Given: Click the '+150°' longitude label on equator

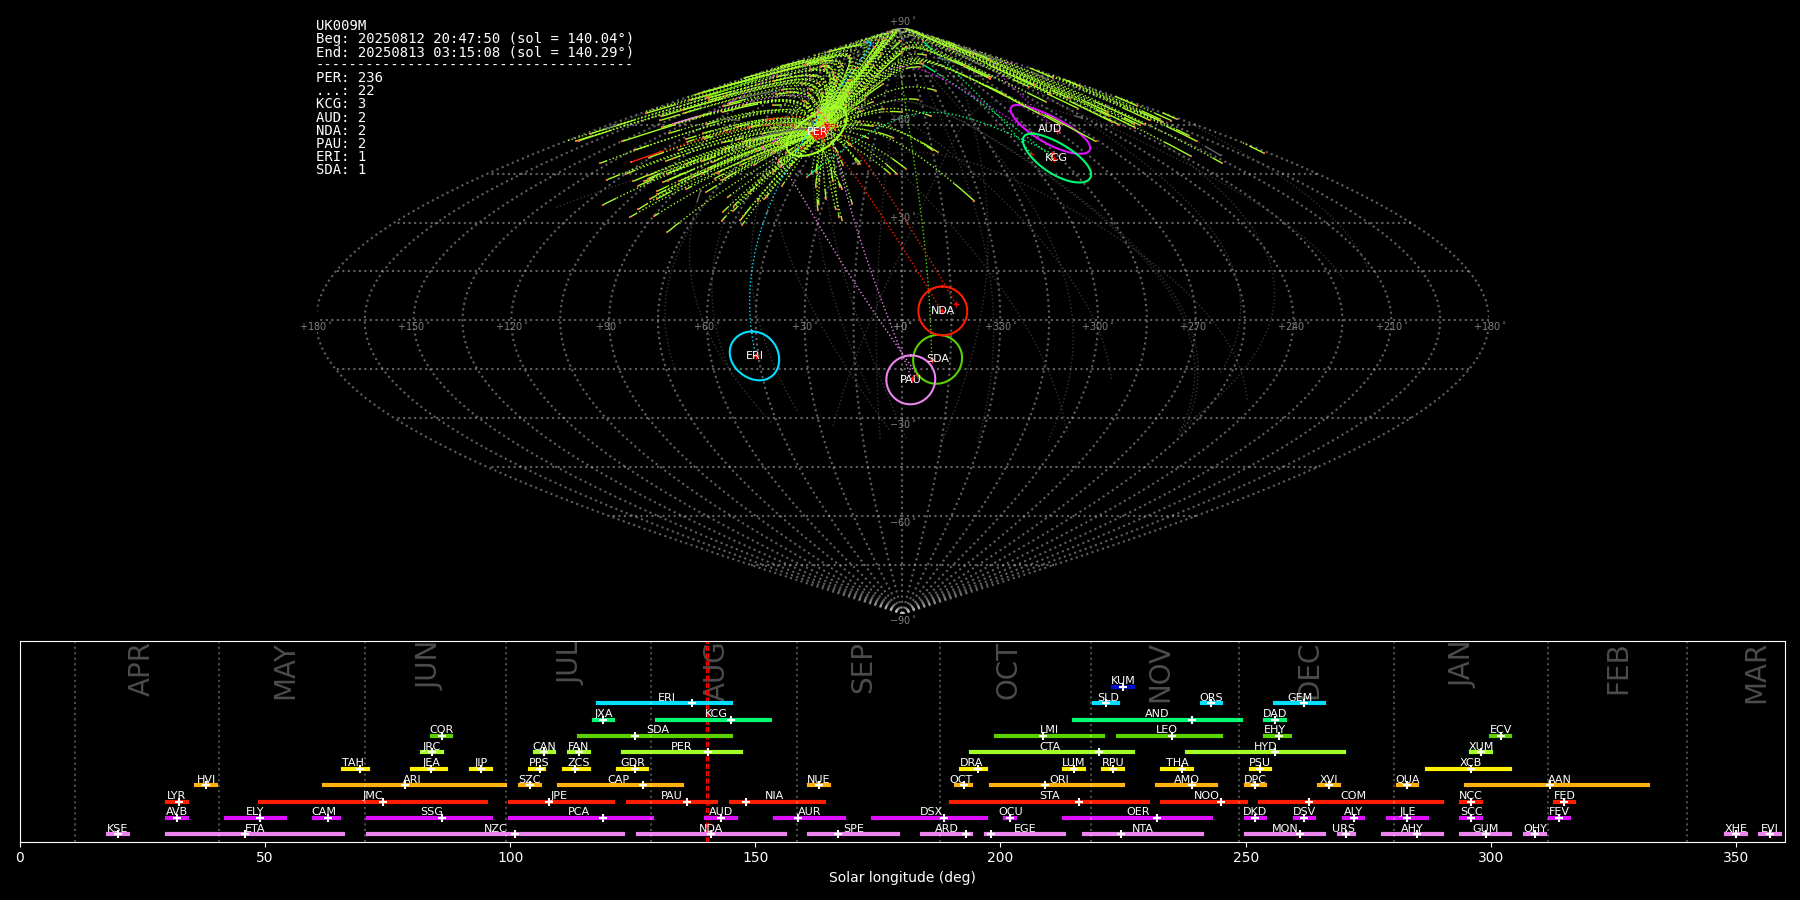Looking at the screenshot, I should coord(412,327).
